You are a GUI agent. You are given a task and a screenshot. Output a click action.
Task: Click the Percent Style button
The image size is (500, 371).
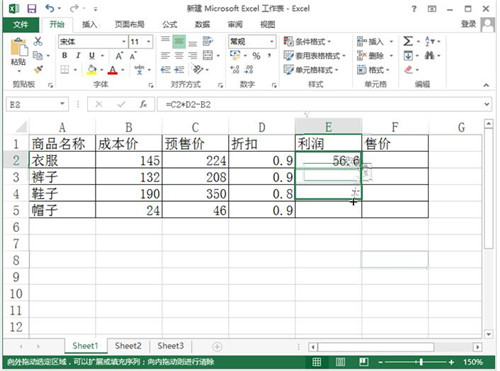click(256, 56)
